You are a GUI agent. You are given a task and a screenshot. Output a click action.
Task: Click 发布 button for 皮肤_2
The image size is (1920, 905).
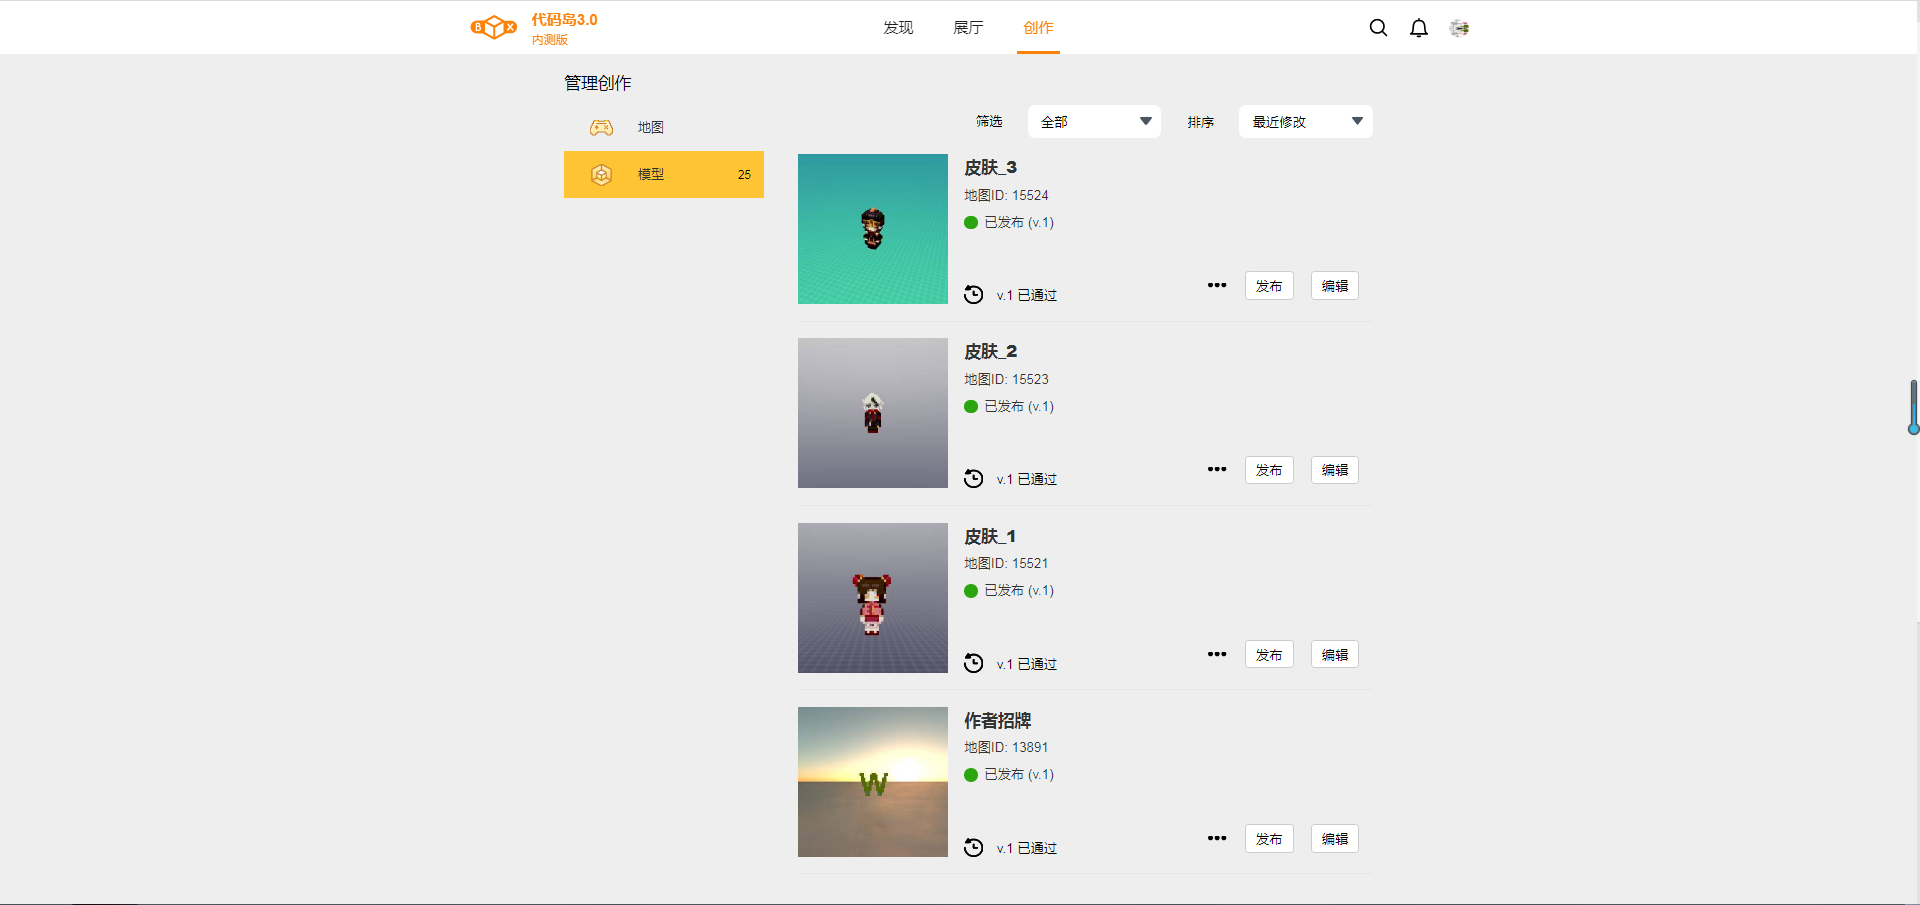1269,469
